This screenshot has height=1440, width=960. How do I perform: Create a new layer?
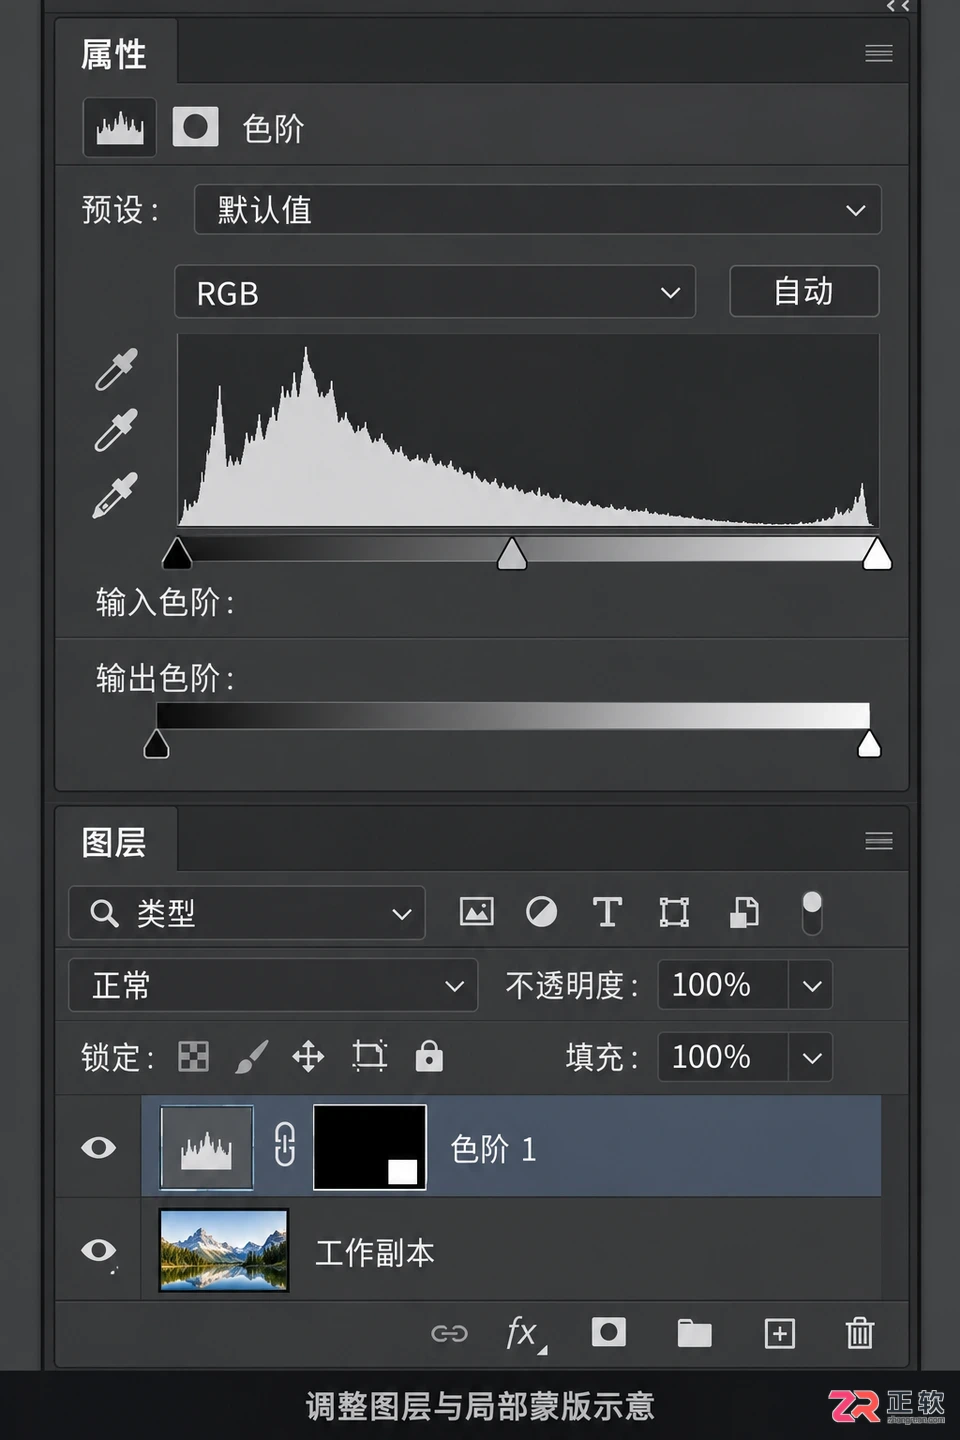[779, 1333]
